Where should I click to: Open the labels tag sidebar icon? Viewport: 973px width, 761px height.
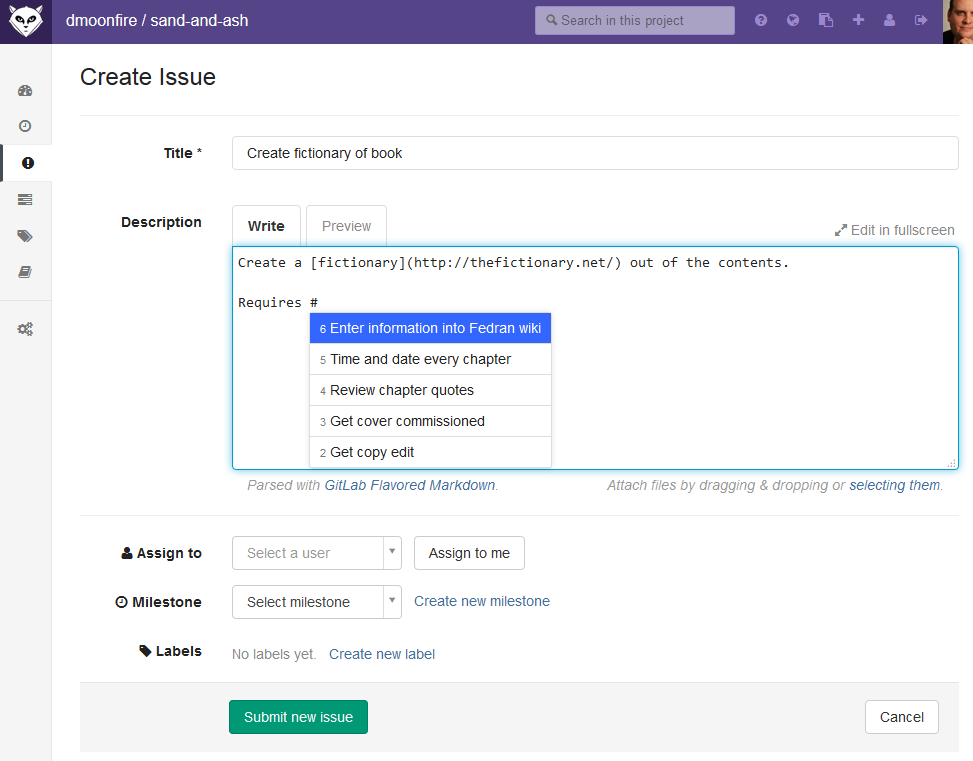click(x=25, y=236)
